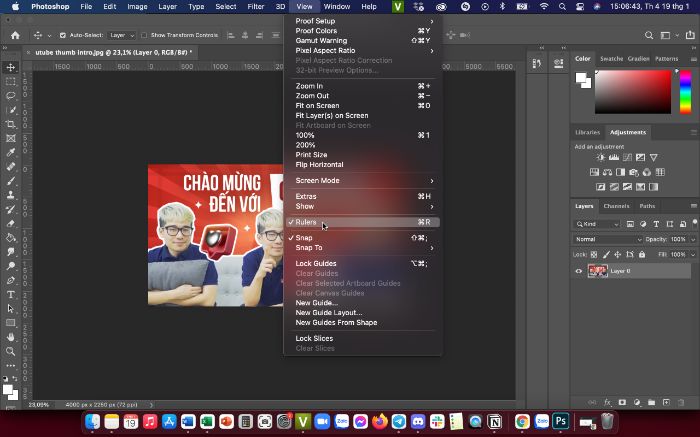The image size is (700, 437).
Task: Select the Move tool
Action: [11, 67]
